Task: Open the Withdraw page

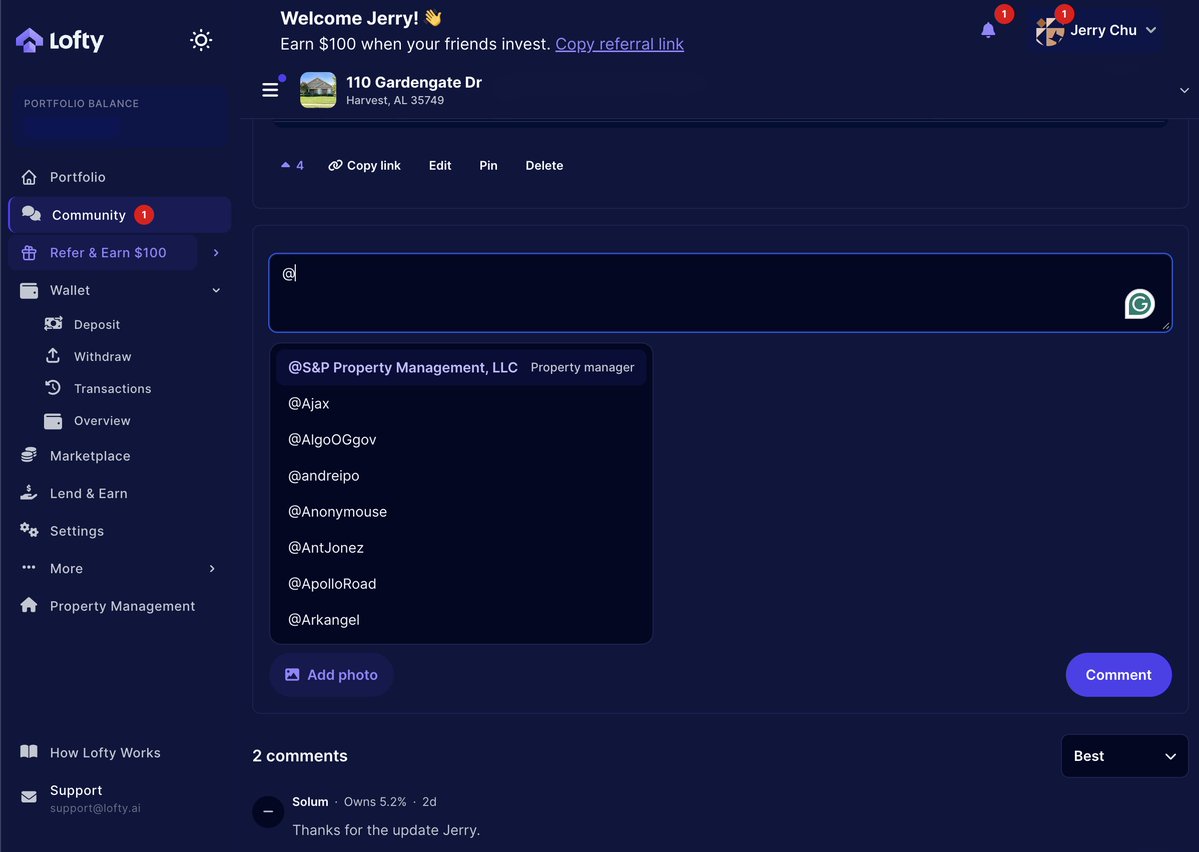Action: [102, 356]
